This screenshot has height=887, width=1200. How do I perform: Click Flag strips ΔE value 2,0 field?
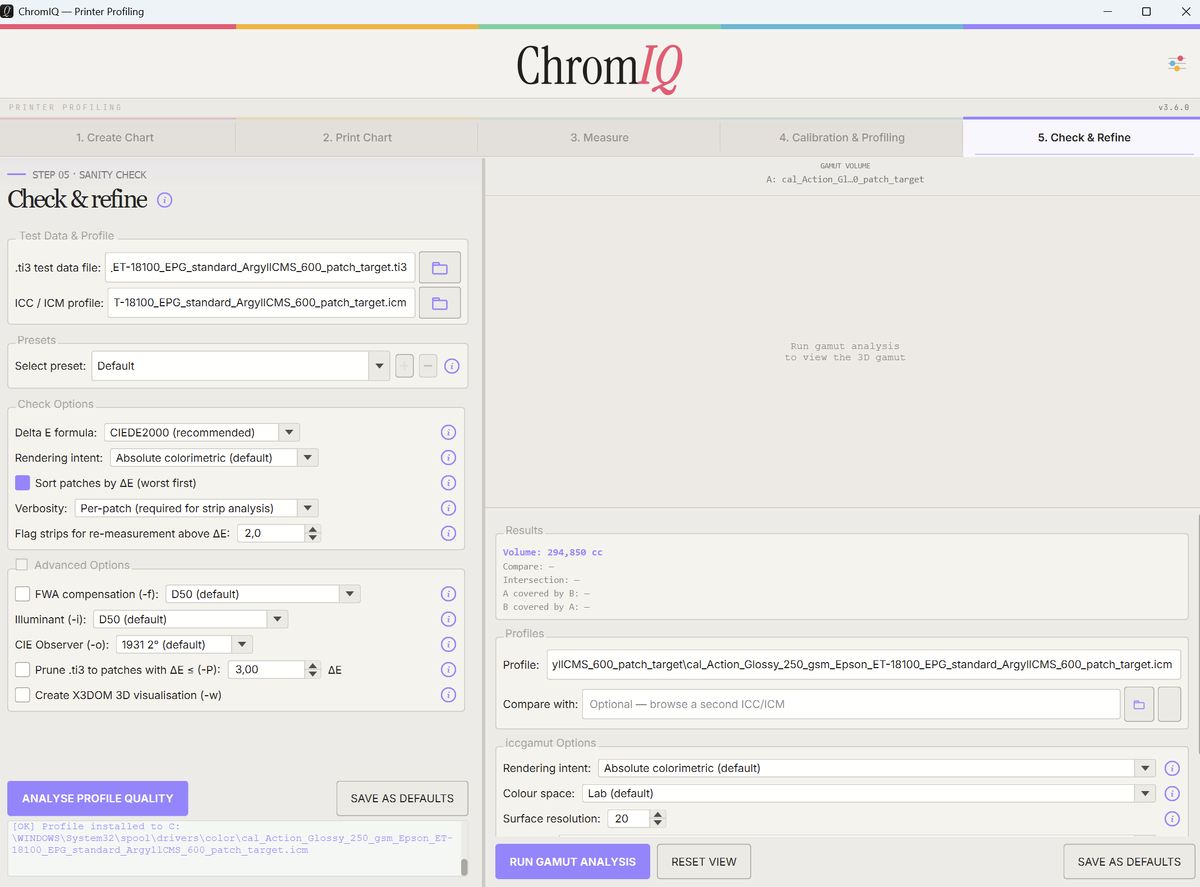(270, 533)
